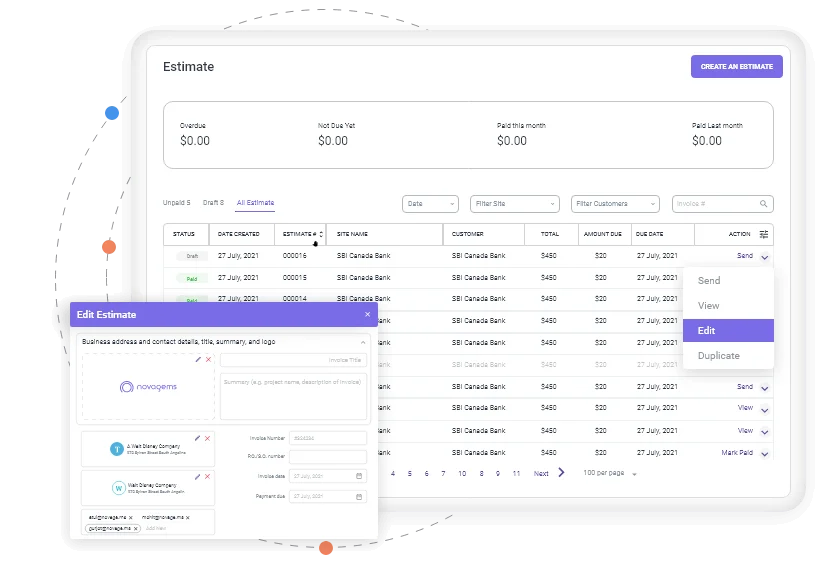Collapse the business address section chevron

(367, 341)
